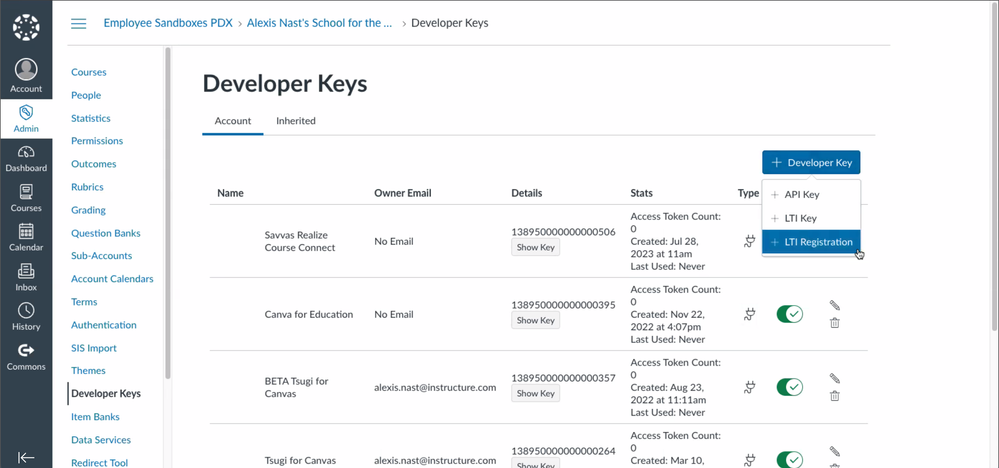This screenshot has width=999, height=468.
Task: Open the Developer Key dropdown button
Action: click(811, 162)
